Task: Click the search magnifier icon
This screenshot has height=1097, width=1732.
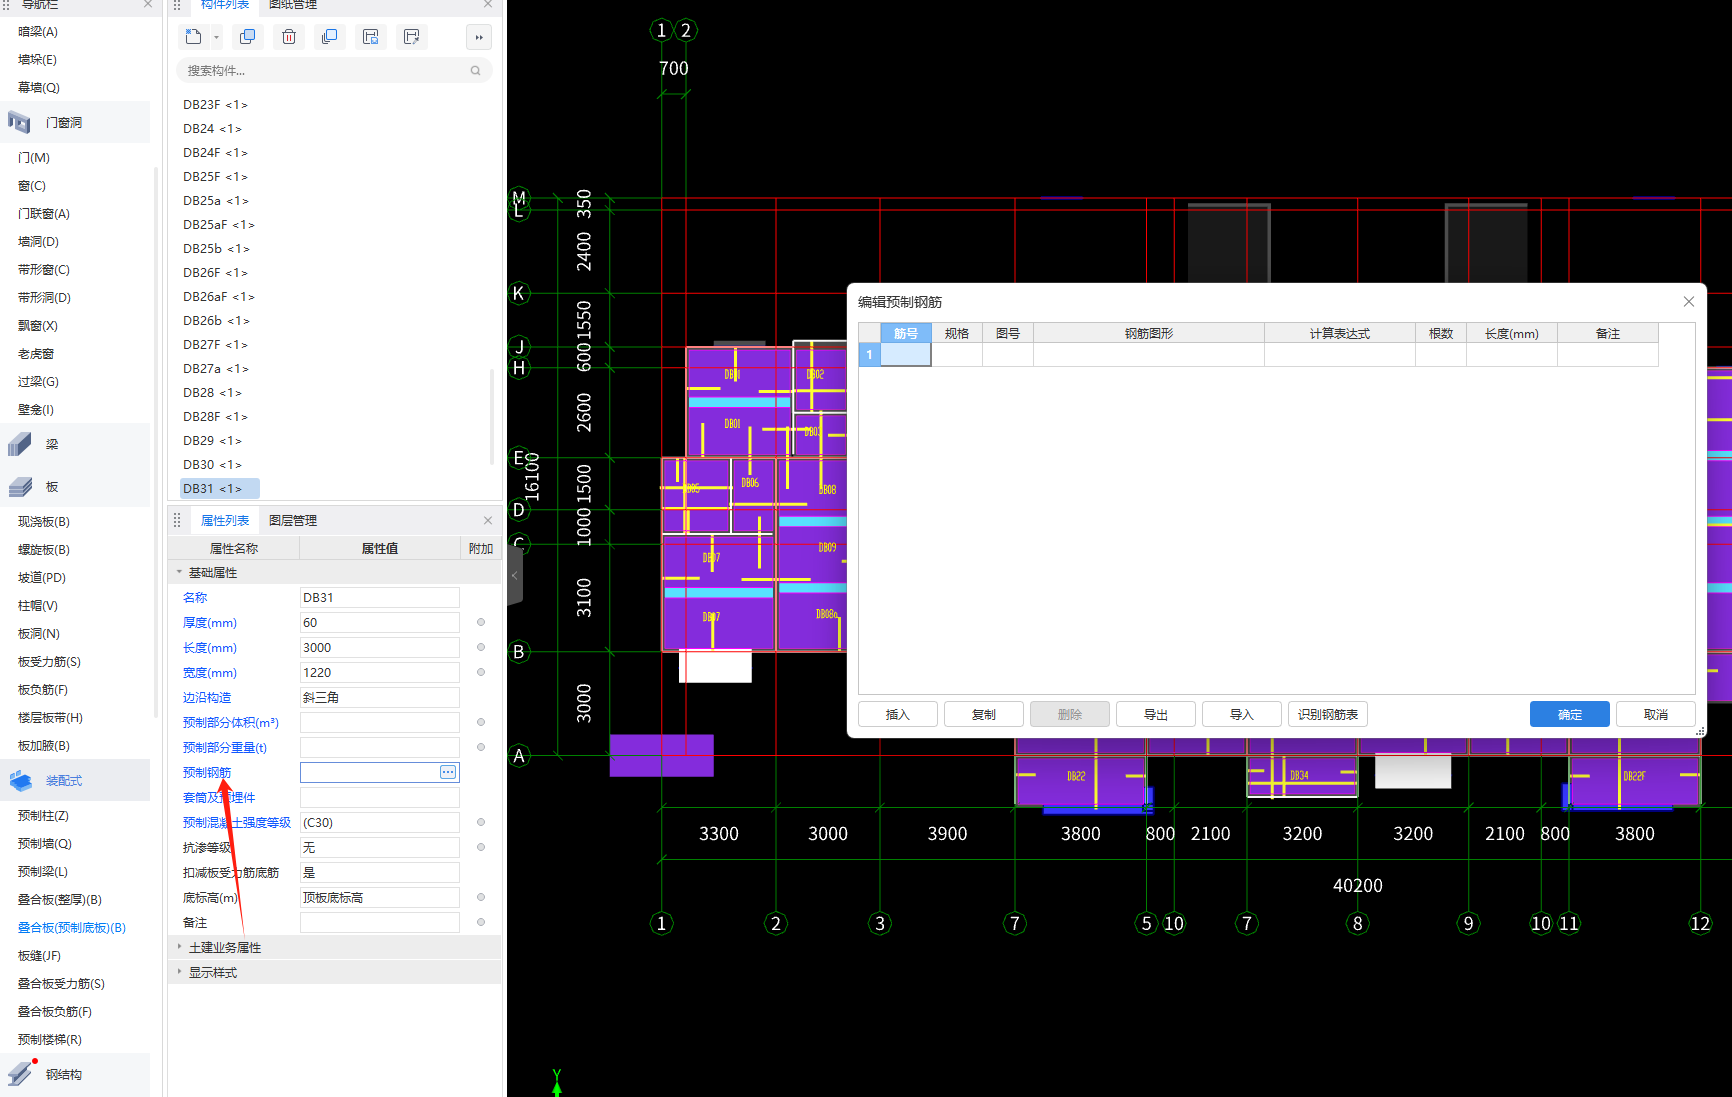Action: (x=475, y=70)
